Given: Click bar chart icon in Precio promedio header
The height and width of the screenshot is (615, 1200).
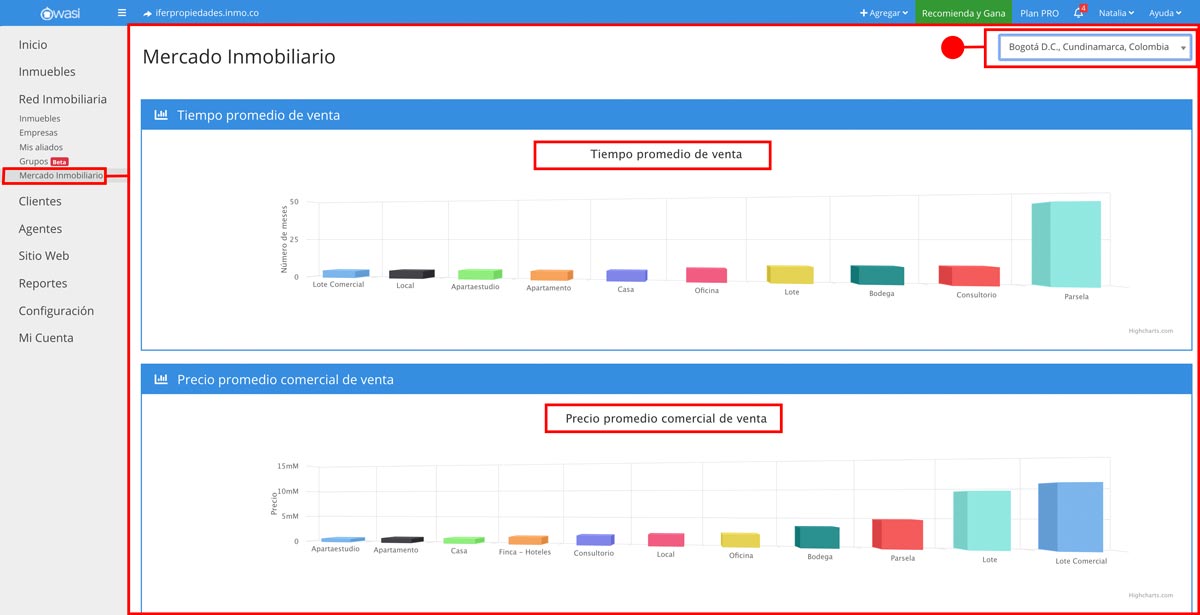Looking at the screenshot, I should coord(161,380).
